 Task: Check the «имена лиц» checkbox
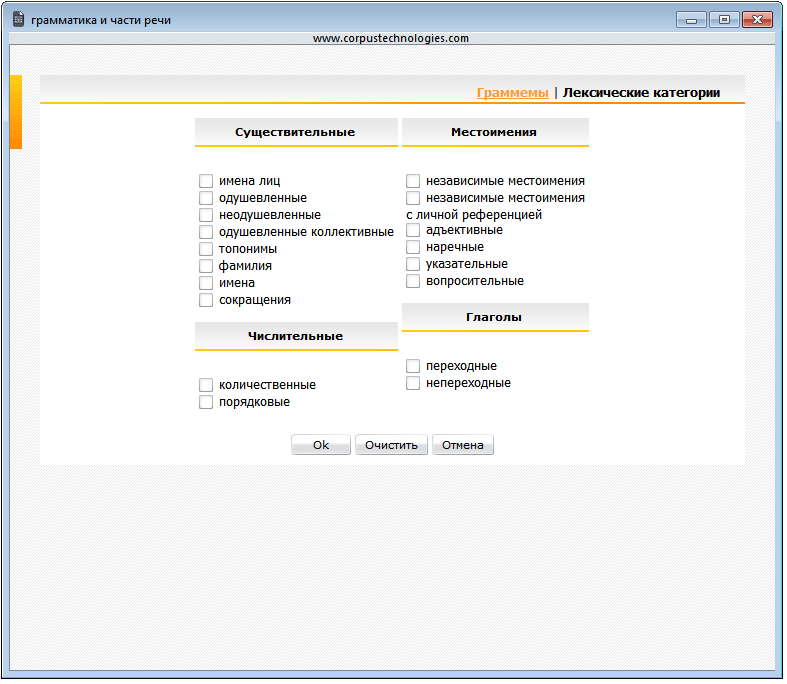pos(206,181)
